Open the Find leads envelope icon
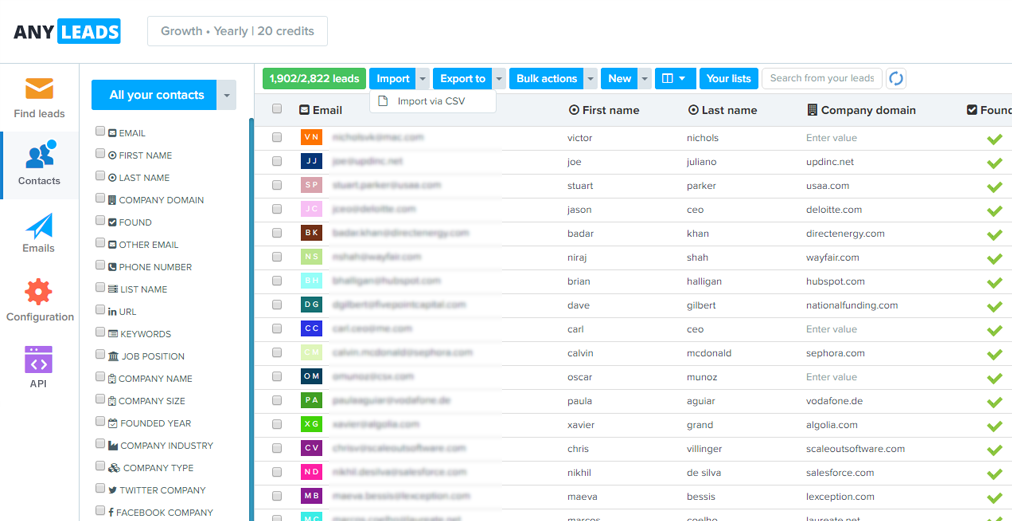This screenshot has height=521, width=1012. (x=39, y=89)
